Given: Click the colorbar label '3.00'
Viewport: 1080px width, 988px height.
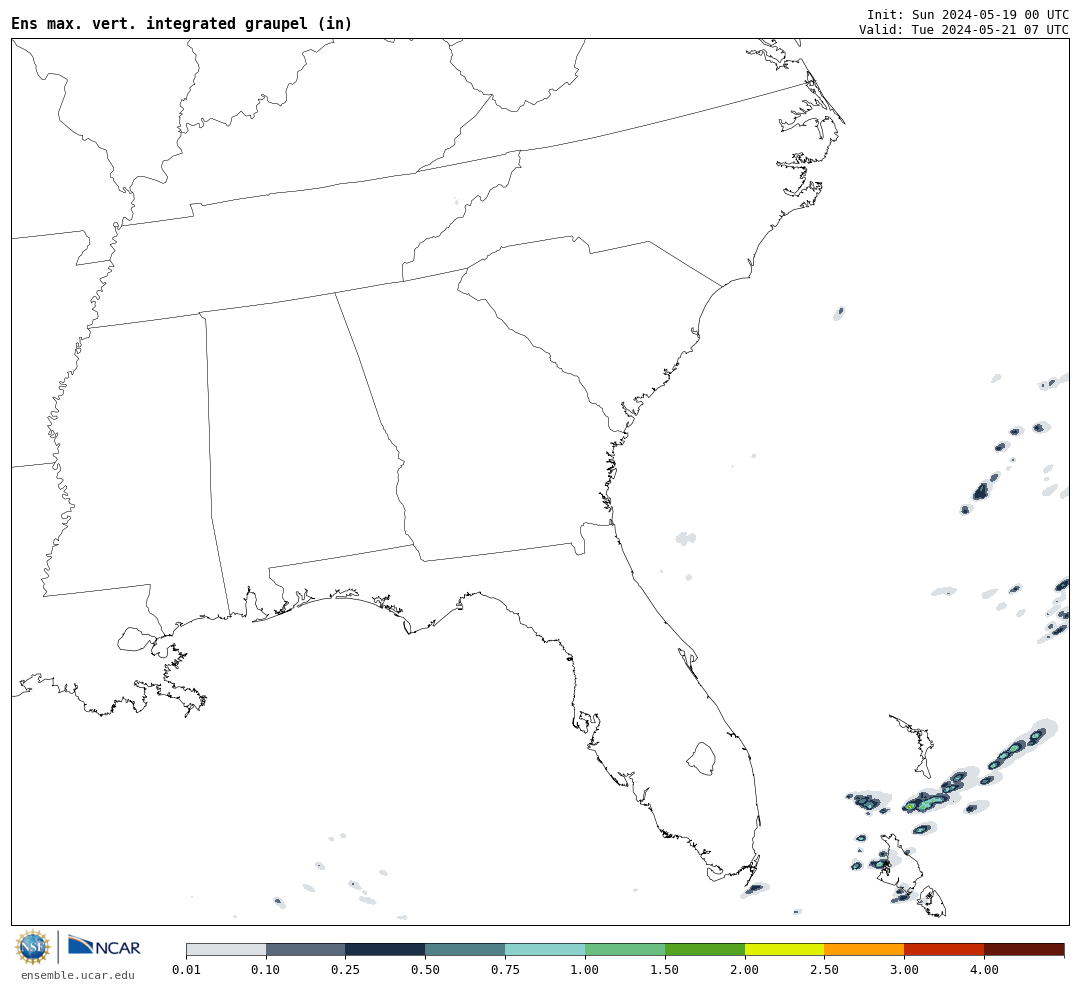Looking at the screenshot, I should click(904, 969).
